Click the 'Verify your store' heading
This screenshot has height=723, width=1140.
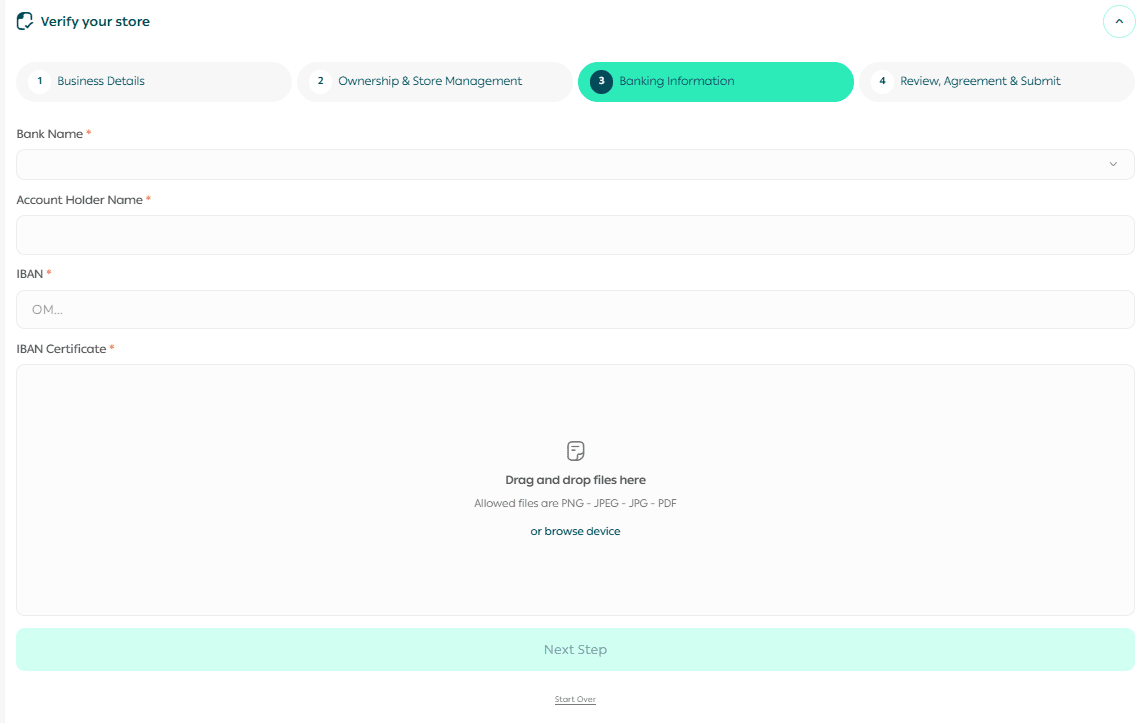(95, 22)
